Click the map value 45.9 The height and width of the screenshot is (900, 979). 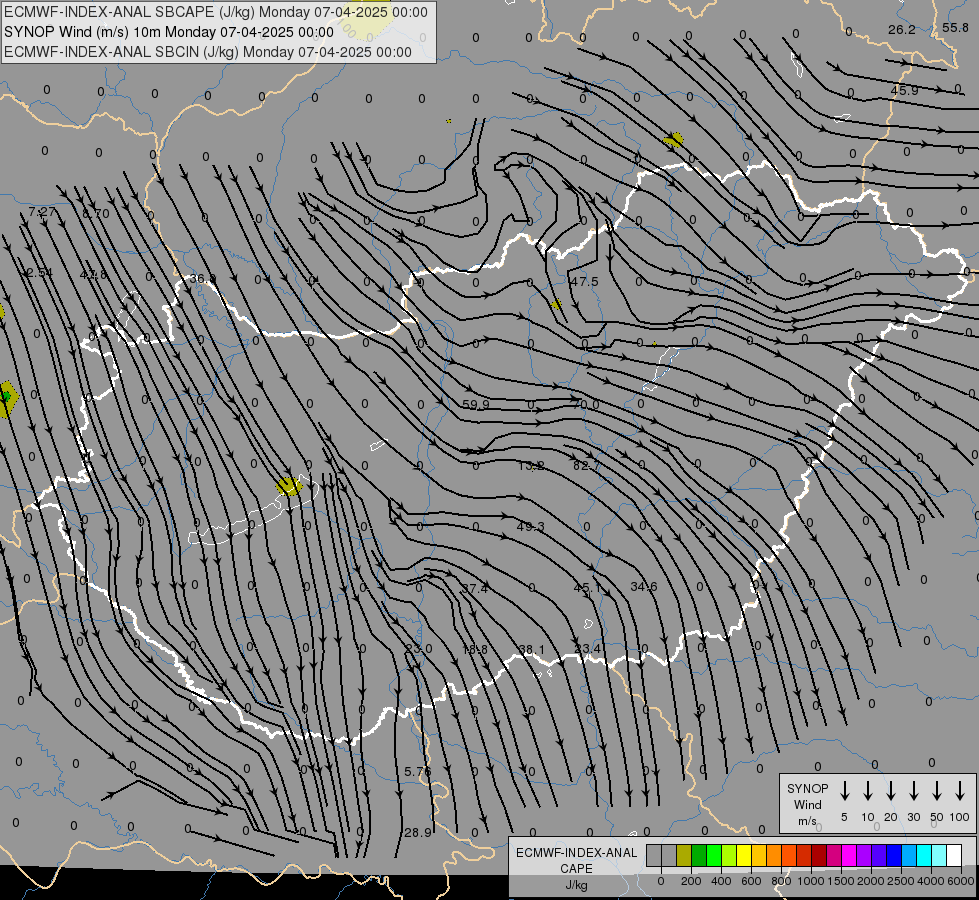(x=904, y=91)
